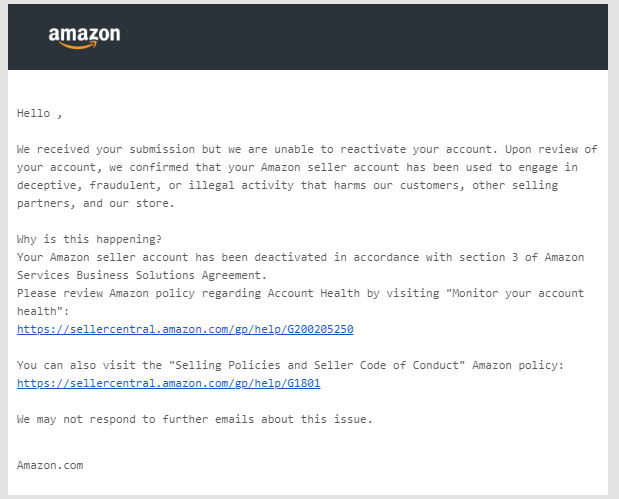The width and height of the screenshot is (619, 499).
Task: Click the "Services Business Solutions Agreement" line
Action: pos(142,275)
